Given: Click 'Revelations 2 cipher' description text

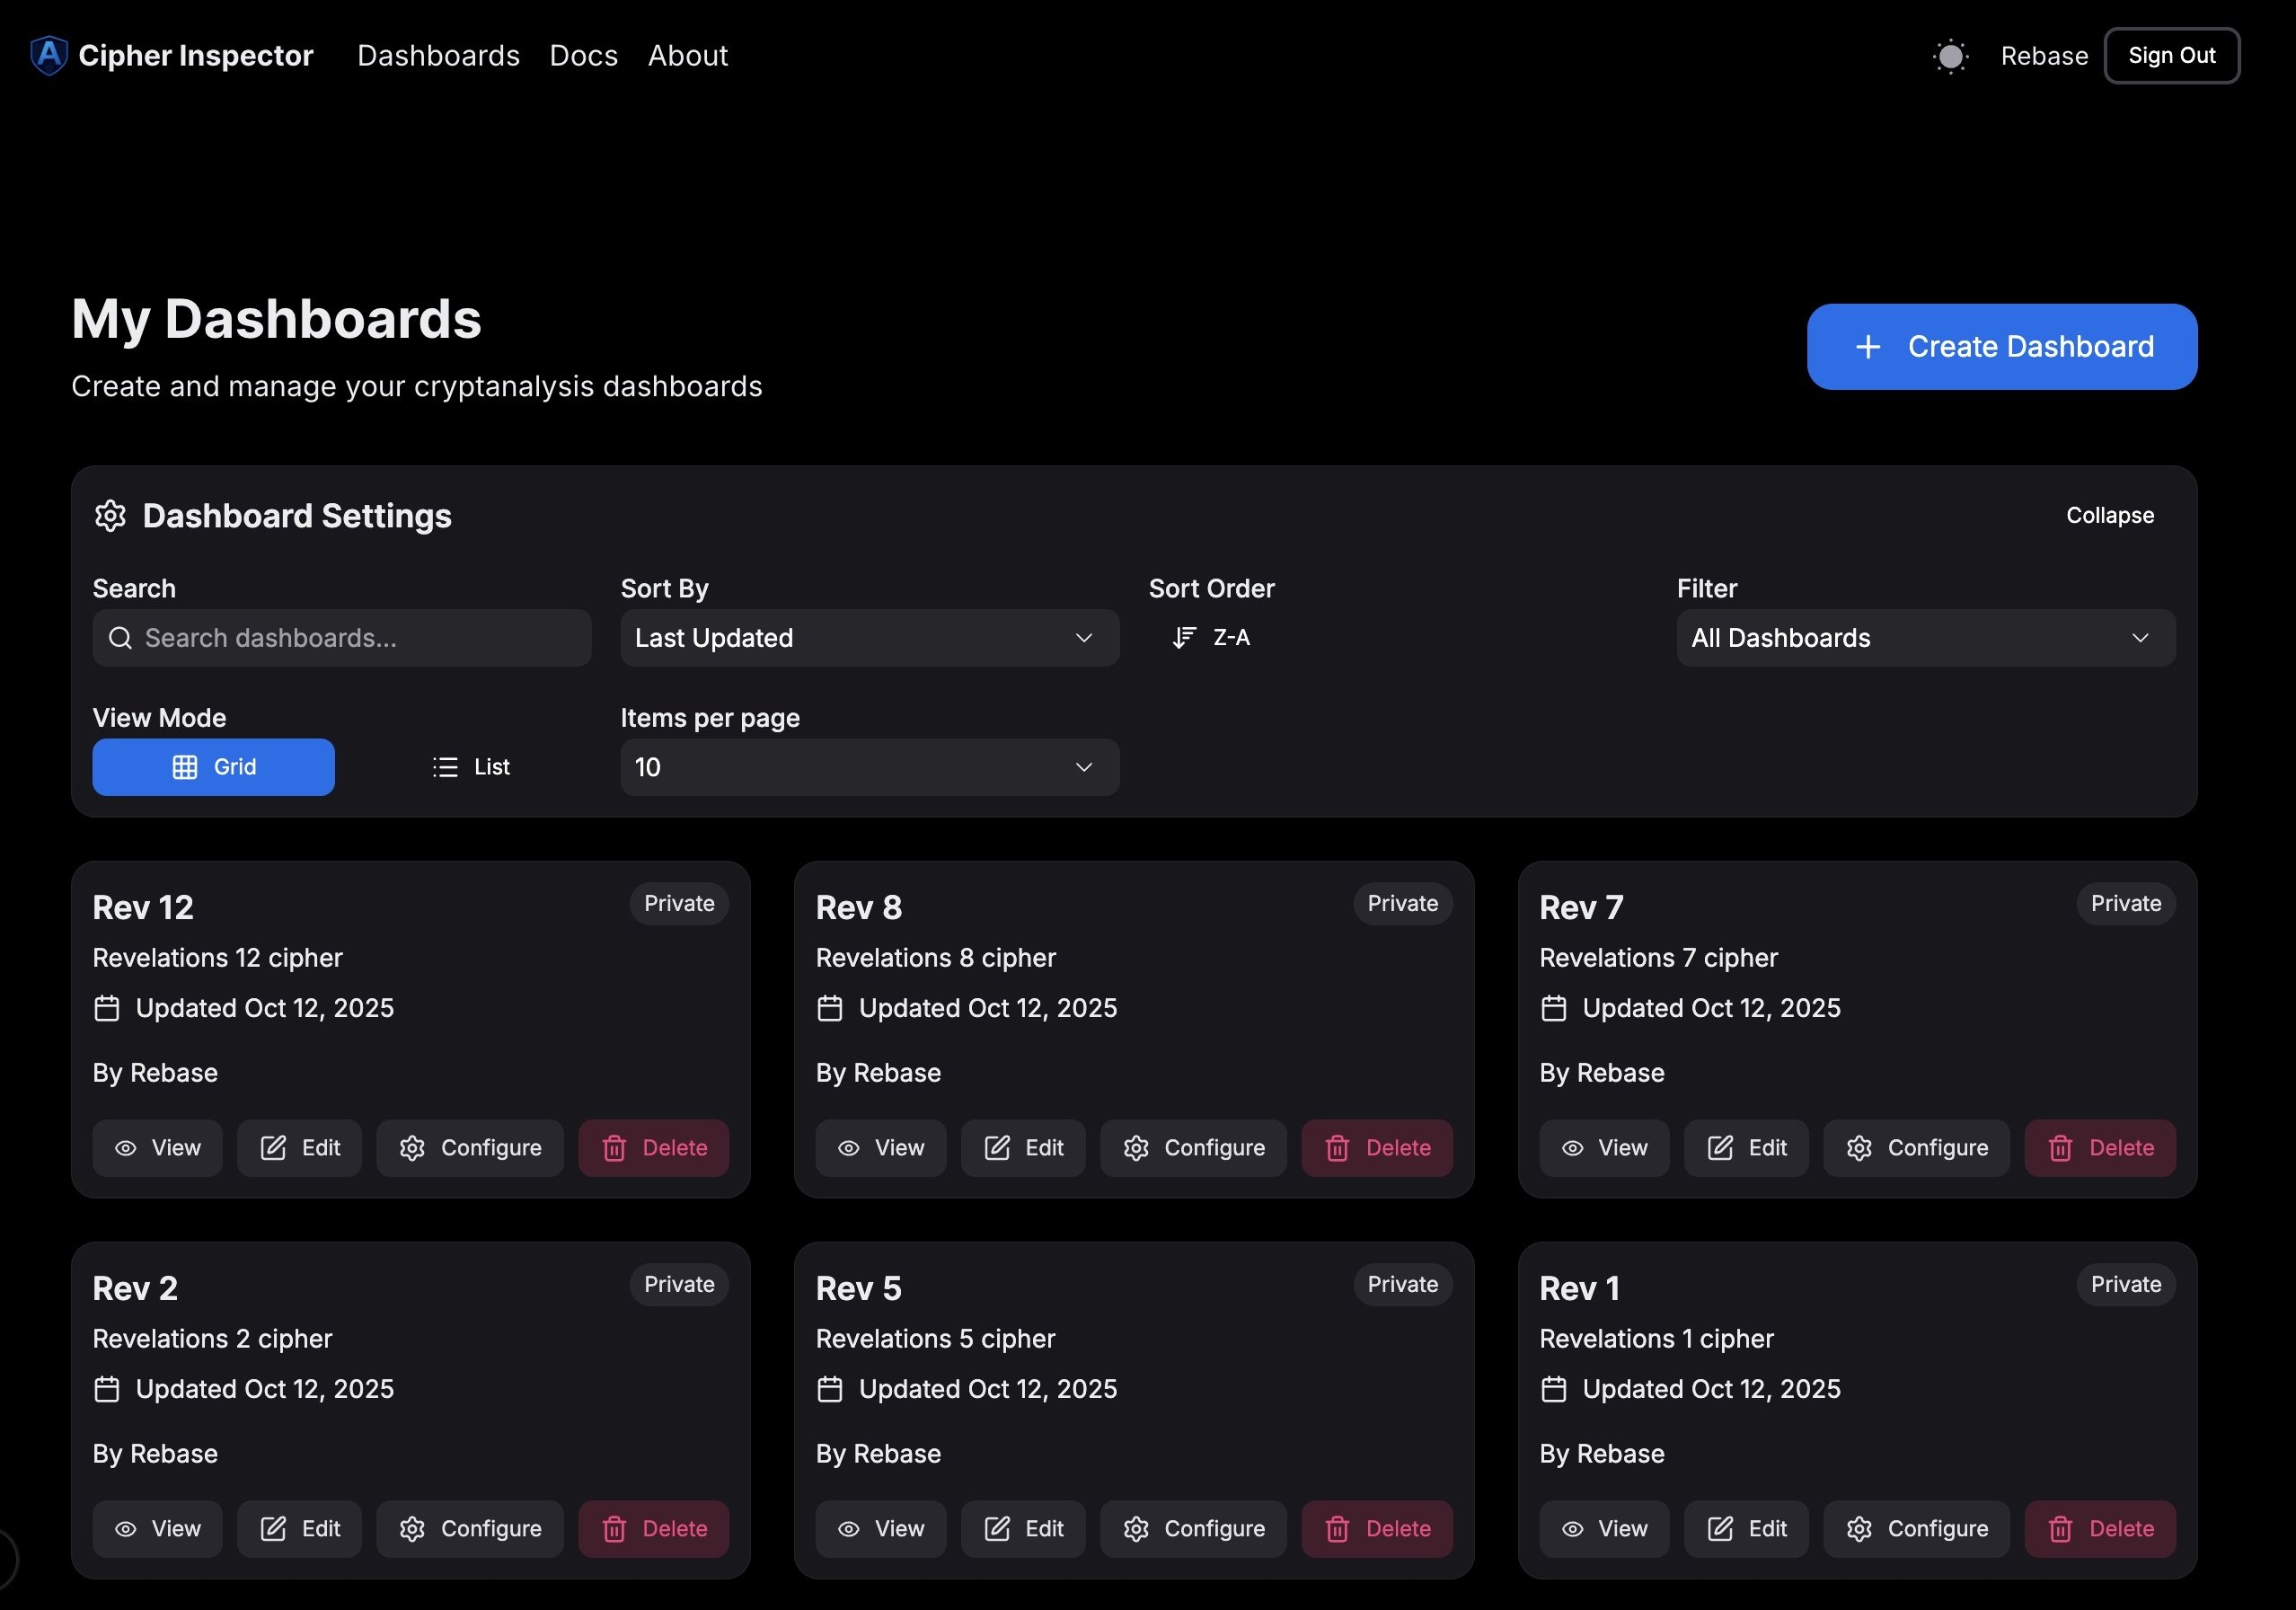Looking at the screenshot, I should click(x=212, y=1339).
